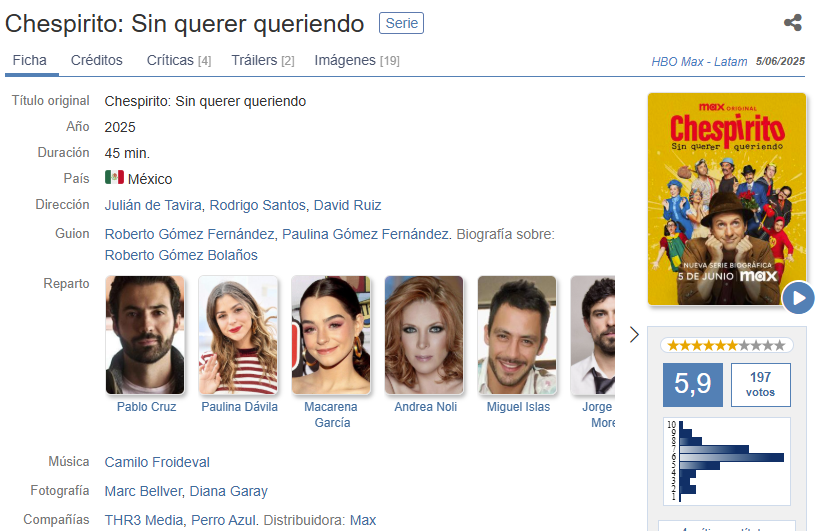The image size is (821, 531).
Task: Open the Créditos tab
Action: 97,60
